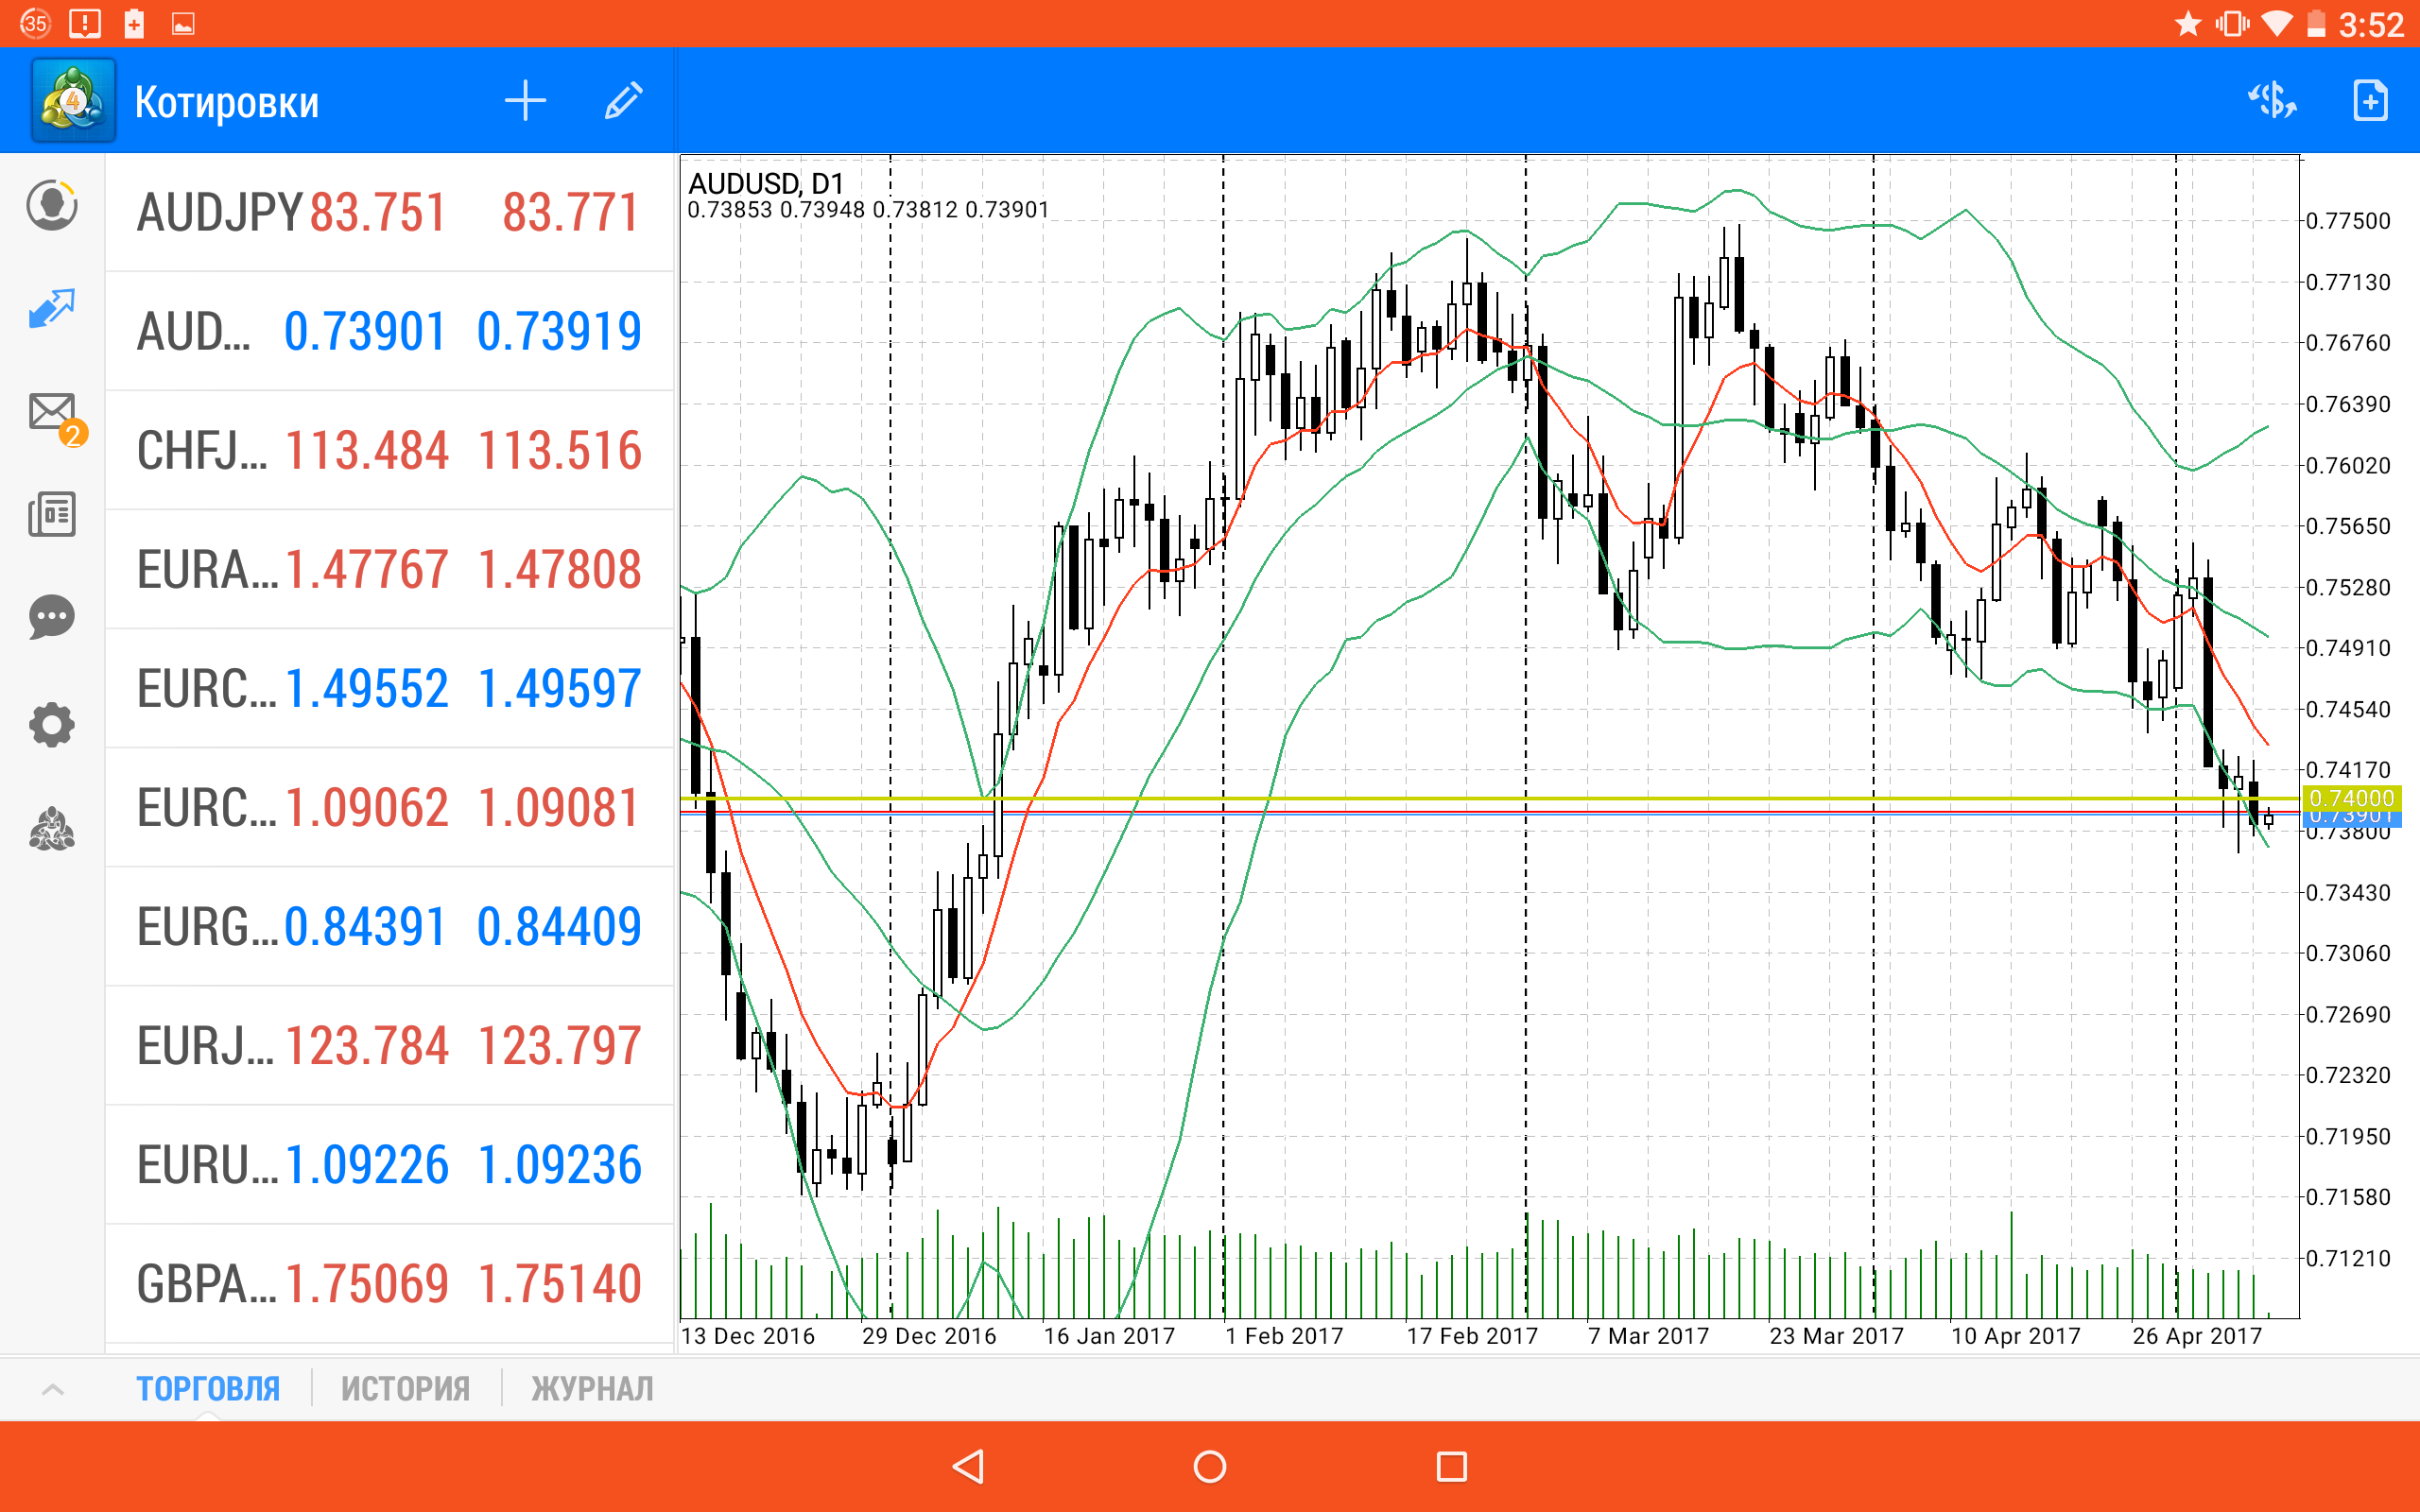Switch to the ЖУРНАЛ tab

pyautogui.click(x=592, y=1389)
